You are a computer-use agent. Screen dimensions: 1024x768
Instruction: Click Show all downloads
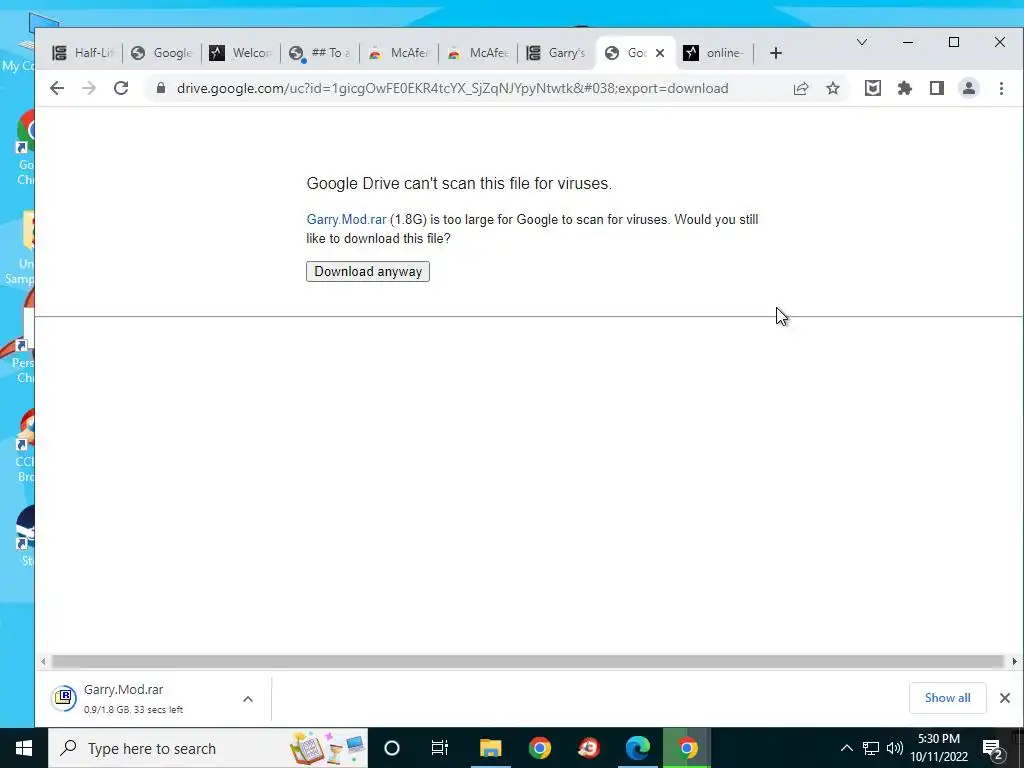click(948, 698)
